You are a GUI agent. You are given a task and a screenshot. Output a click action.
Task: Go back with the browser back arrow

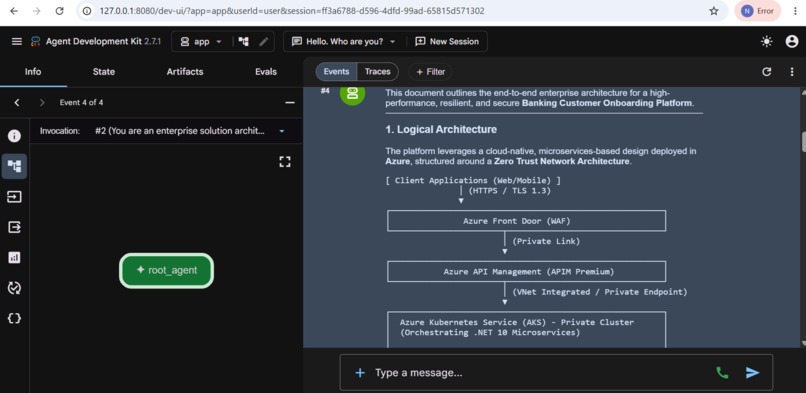click(14, 11)
